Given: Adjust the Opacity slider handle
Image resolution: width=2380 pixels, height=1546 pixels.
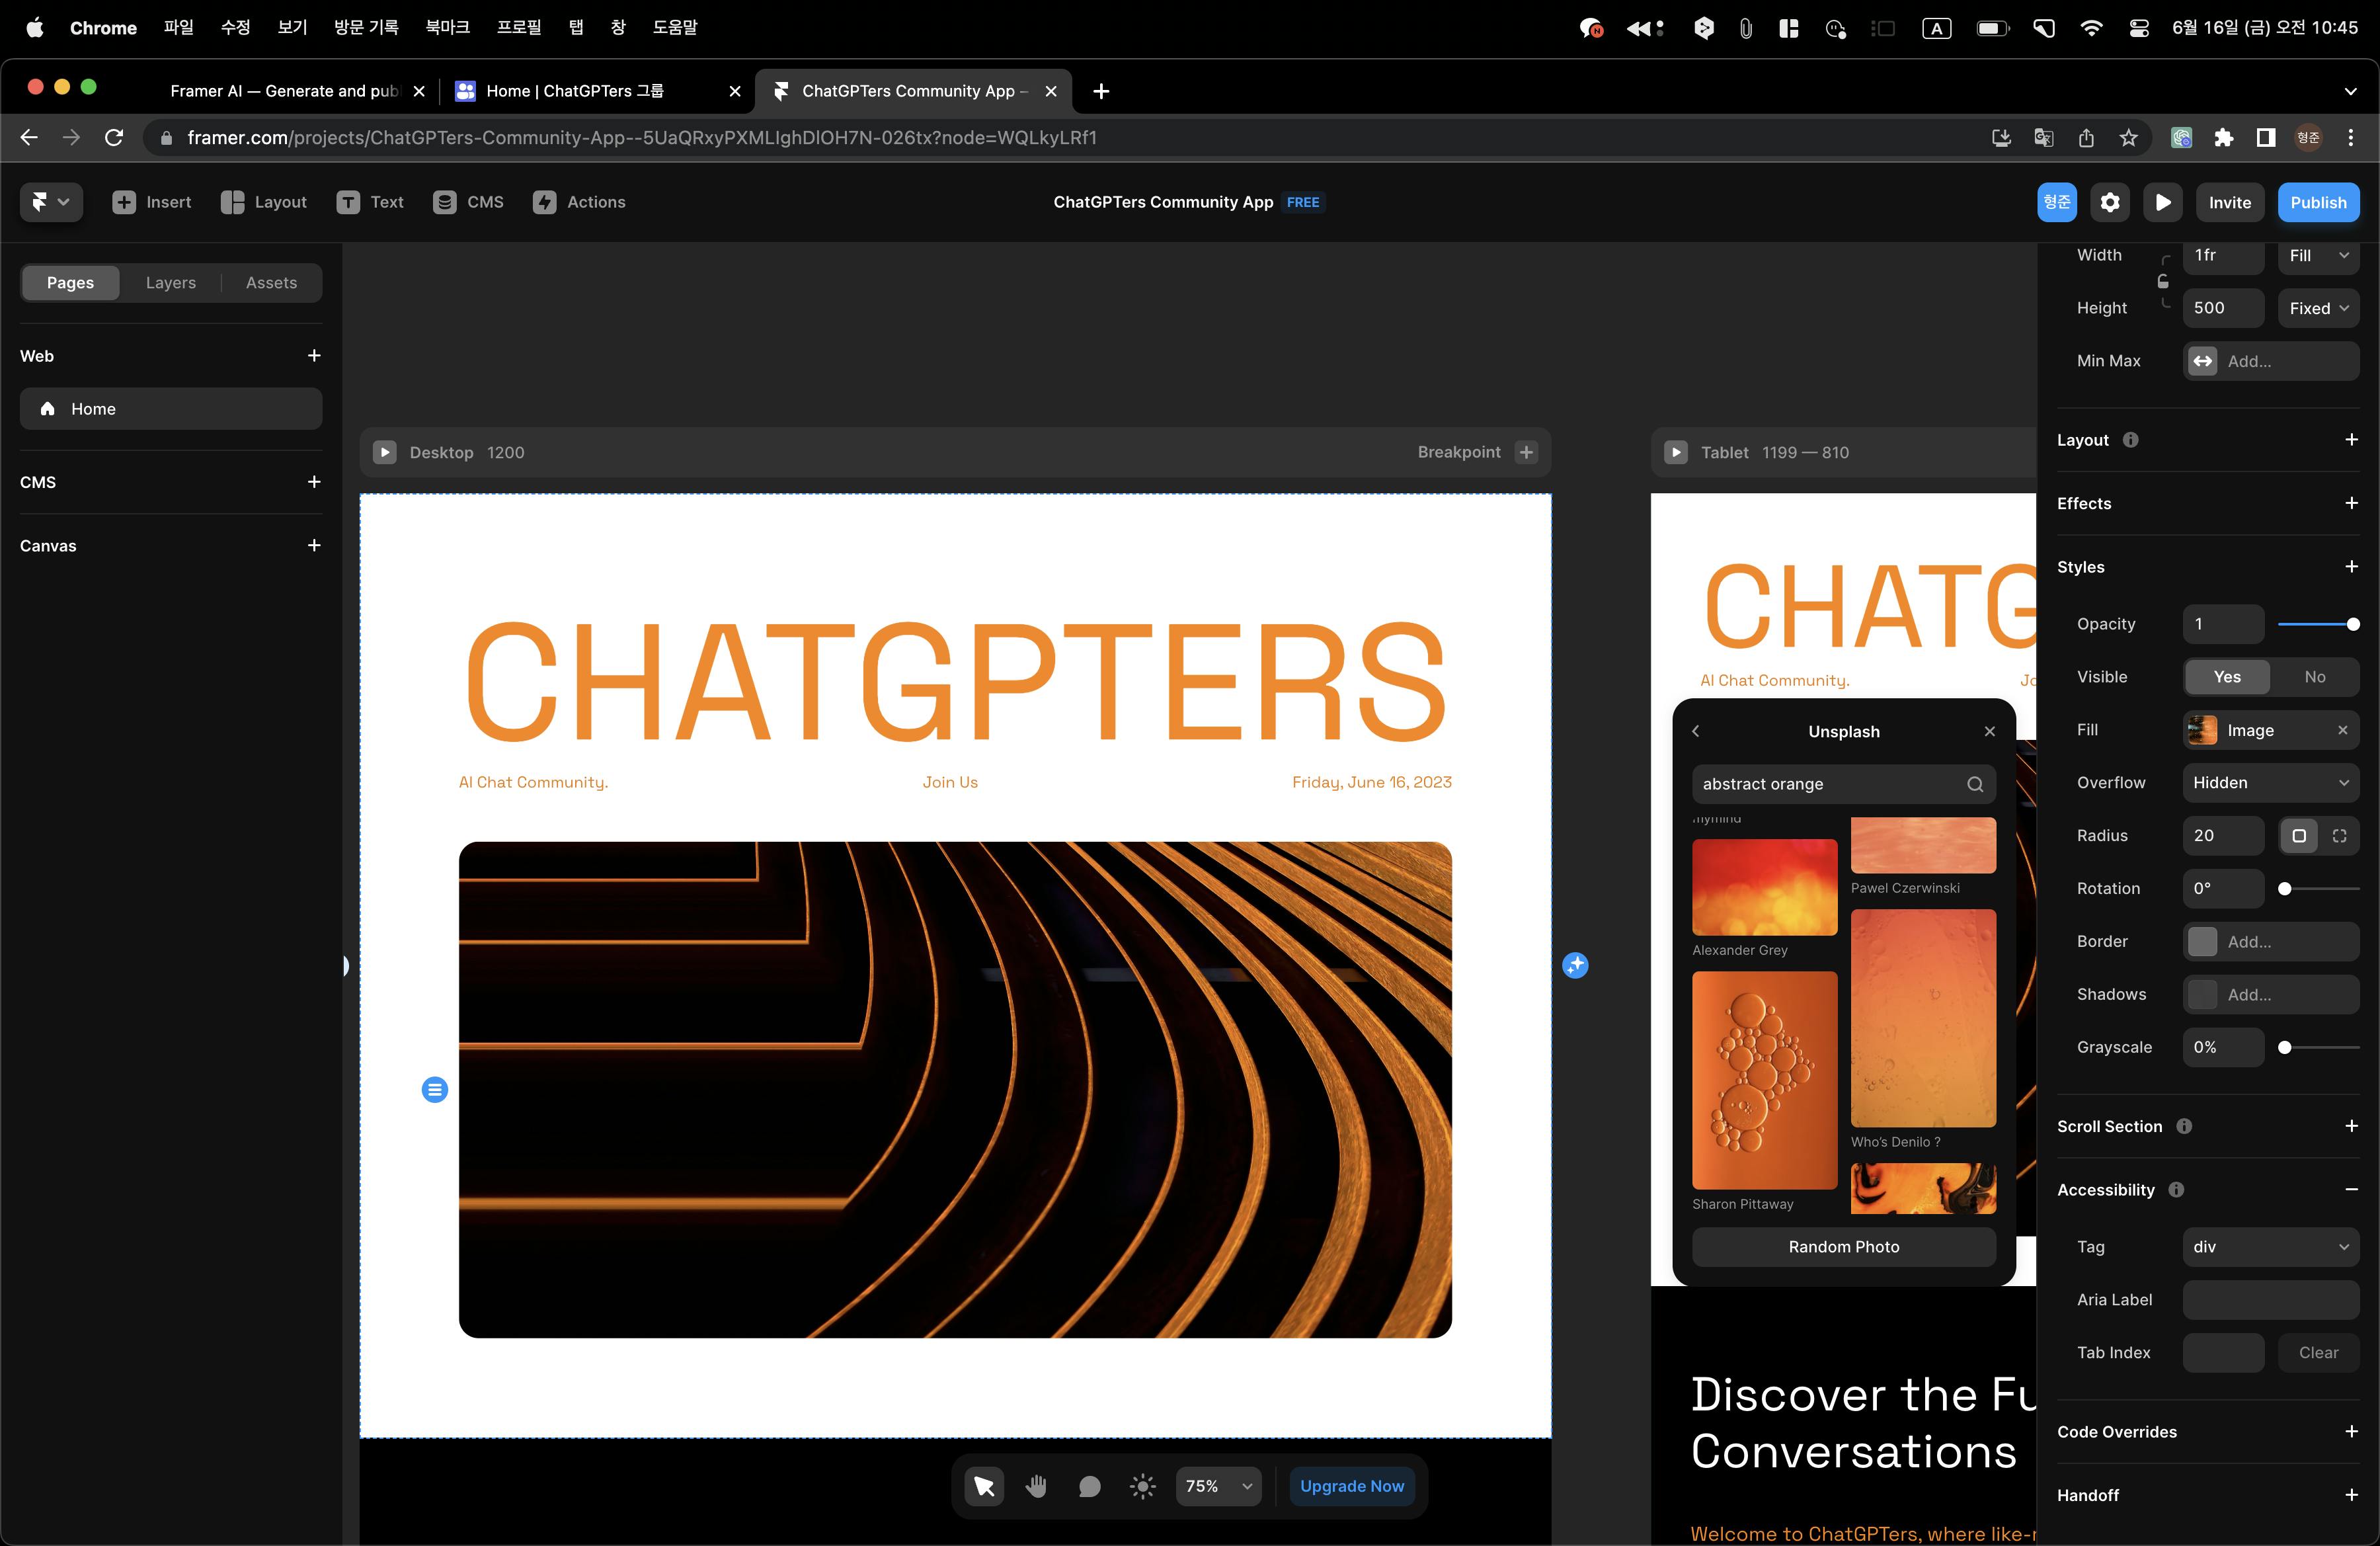Looking at the screenshot, I should (x=2353, y=624).
